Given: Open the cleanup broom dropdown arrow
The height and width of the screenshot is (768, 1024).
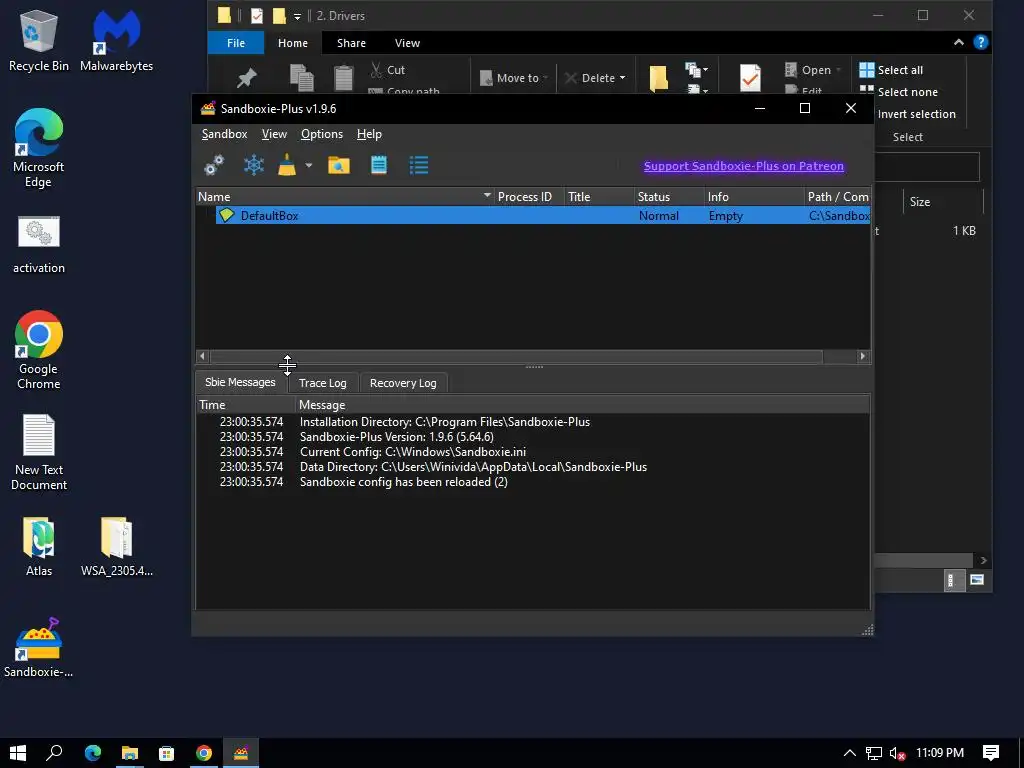Looking at the screenshot, I should pyautogui.click(x=309, y=165).
